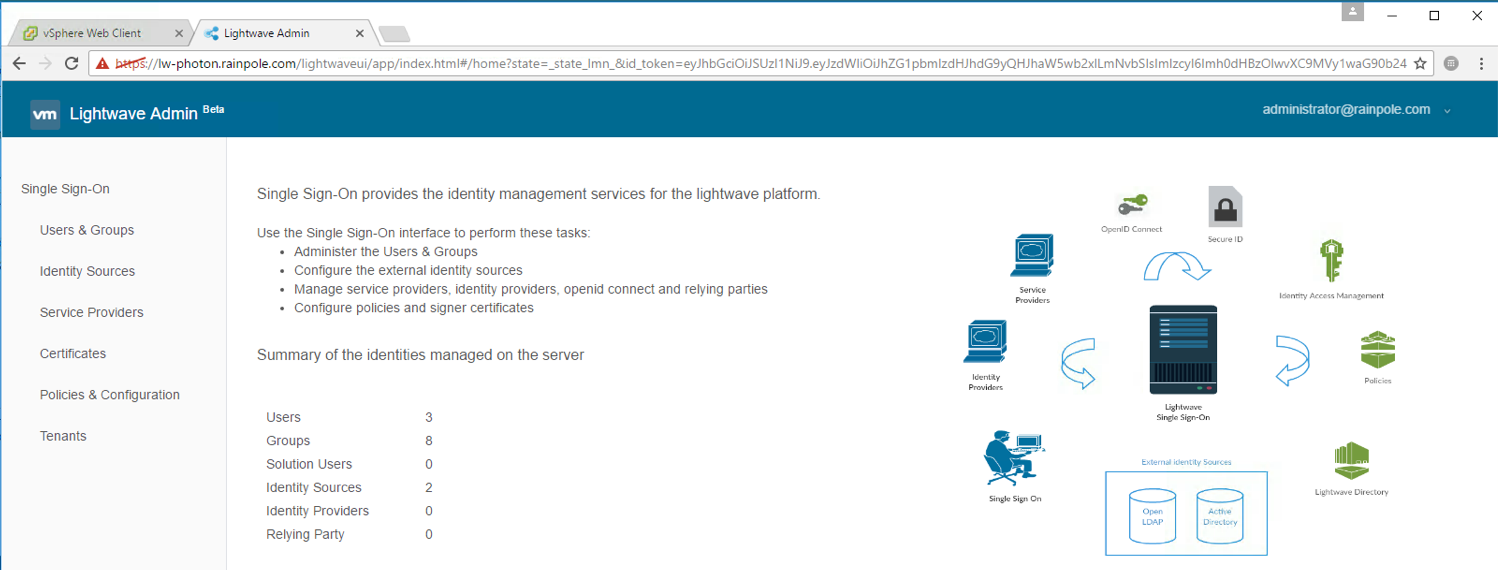Click the grey extension icon beside bookmark star
1498x570 pixels.
[x=1451, y=63]
